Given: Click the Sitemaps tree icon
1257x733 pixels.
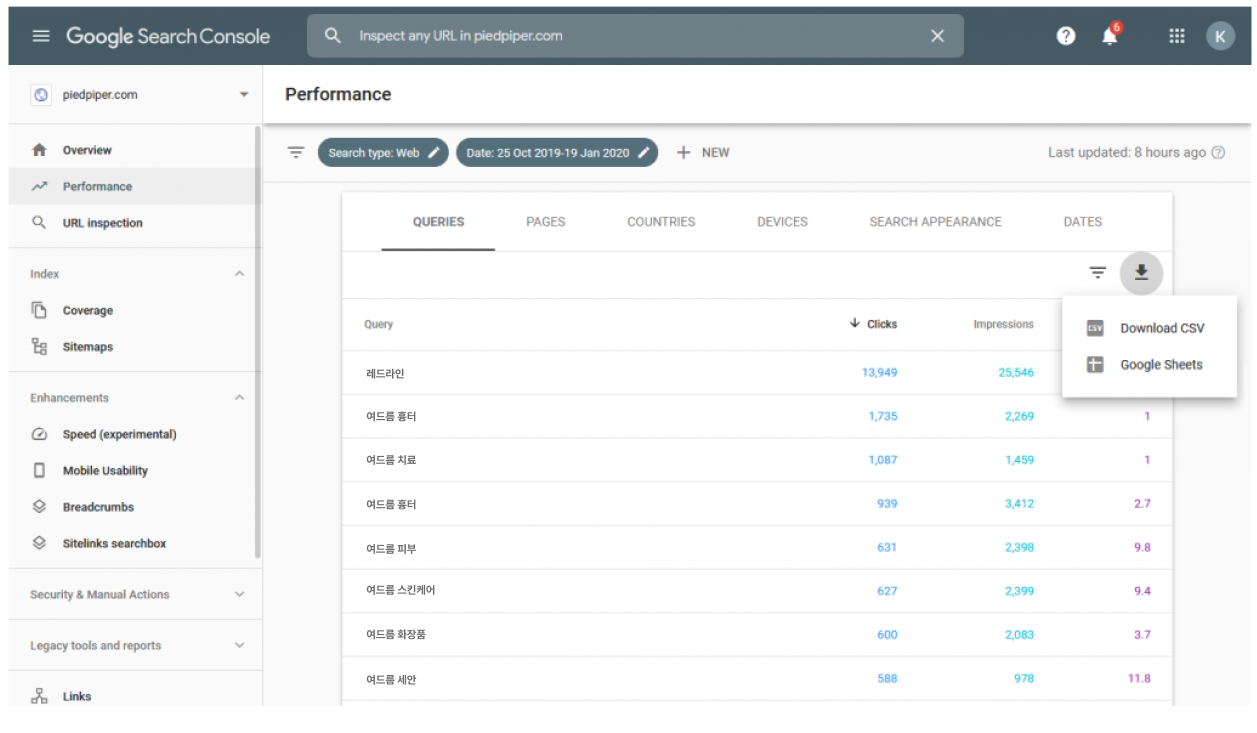Looking at the screenshot, I should pyautogui.click(x=39, y=347).
